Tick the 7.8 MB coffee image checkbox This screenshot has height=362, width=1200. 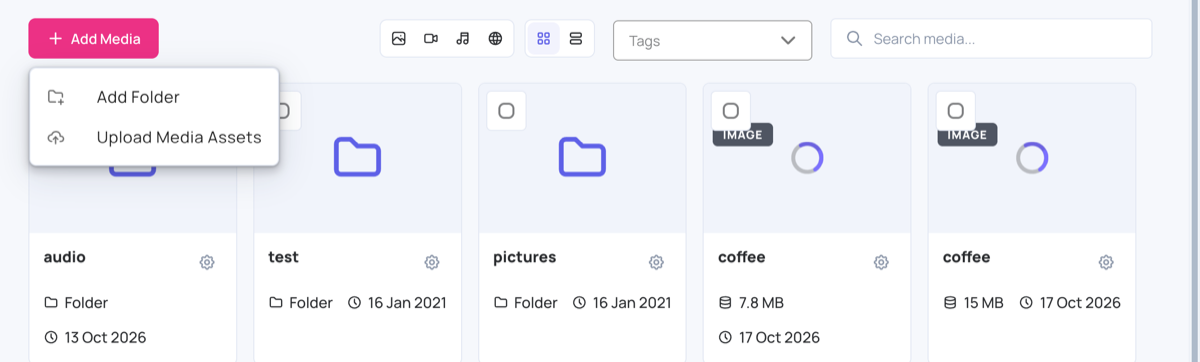[731, 111]
